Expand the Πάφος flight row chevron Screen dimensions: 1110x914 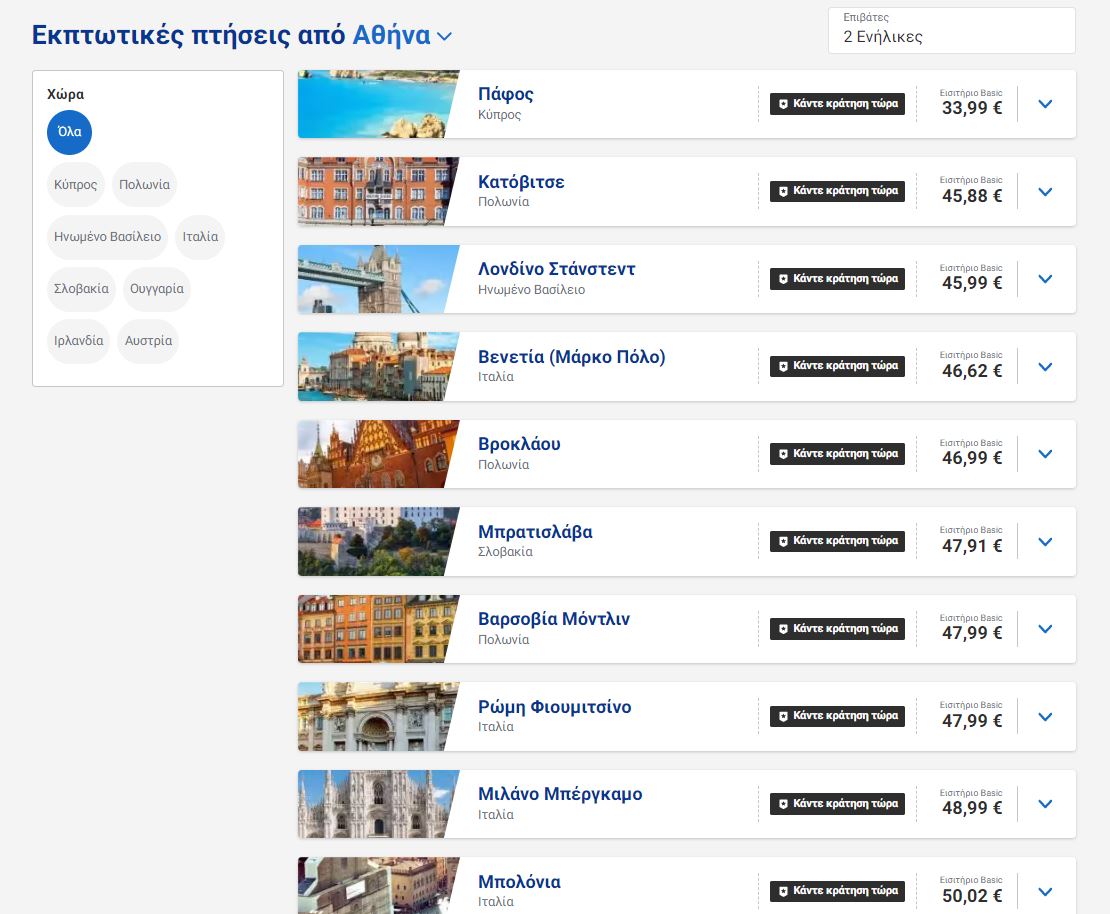(x=1045, y=104)
